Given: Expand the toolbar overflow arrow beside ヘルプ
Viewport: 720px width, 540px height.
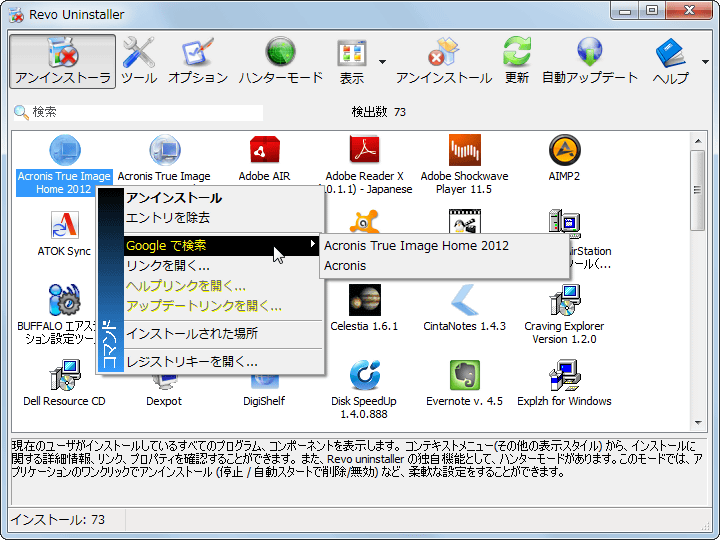Looking at the screenshot, I should coord(705,62).
